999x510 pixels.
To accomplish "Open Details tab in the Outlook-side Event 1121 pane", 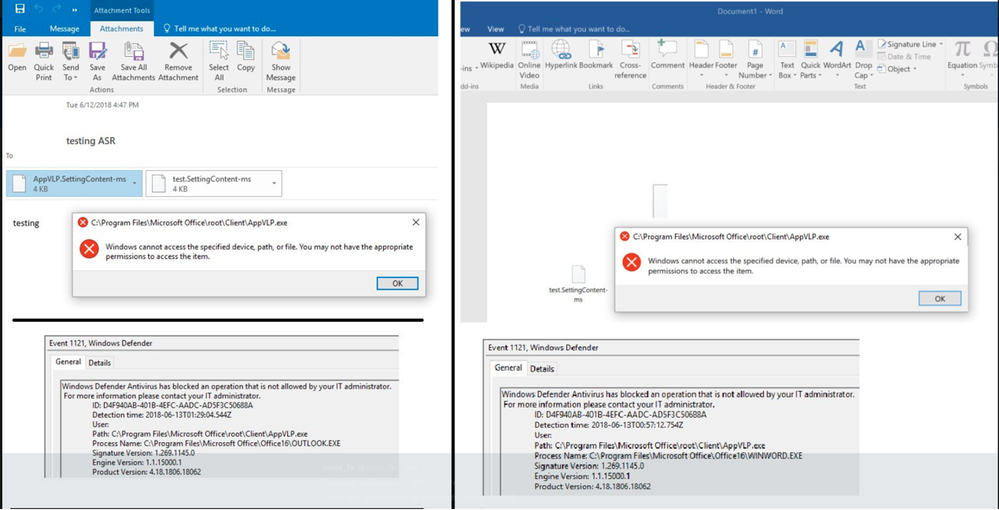I will tap(99, 363).
